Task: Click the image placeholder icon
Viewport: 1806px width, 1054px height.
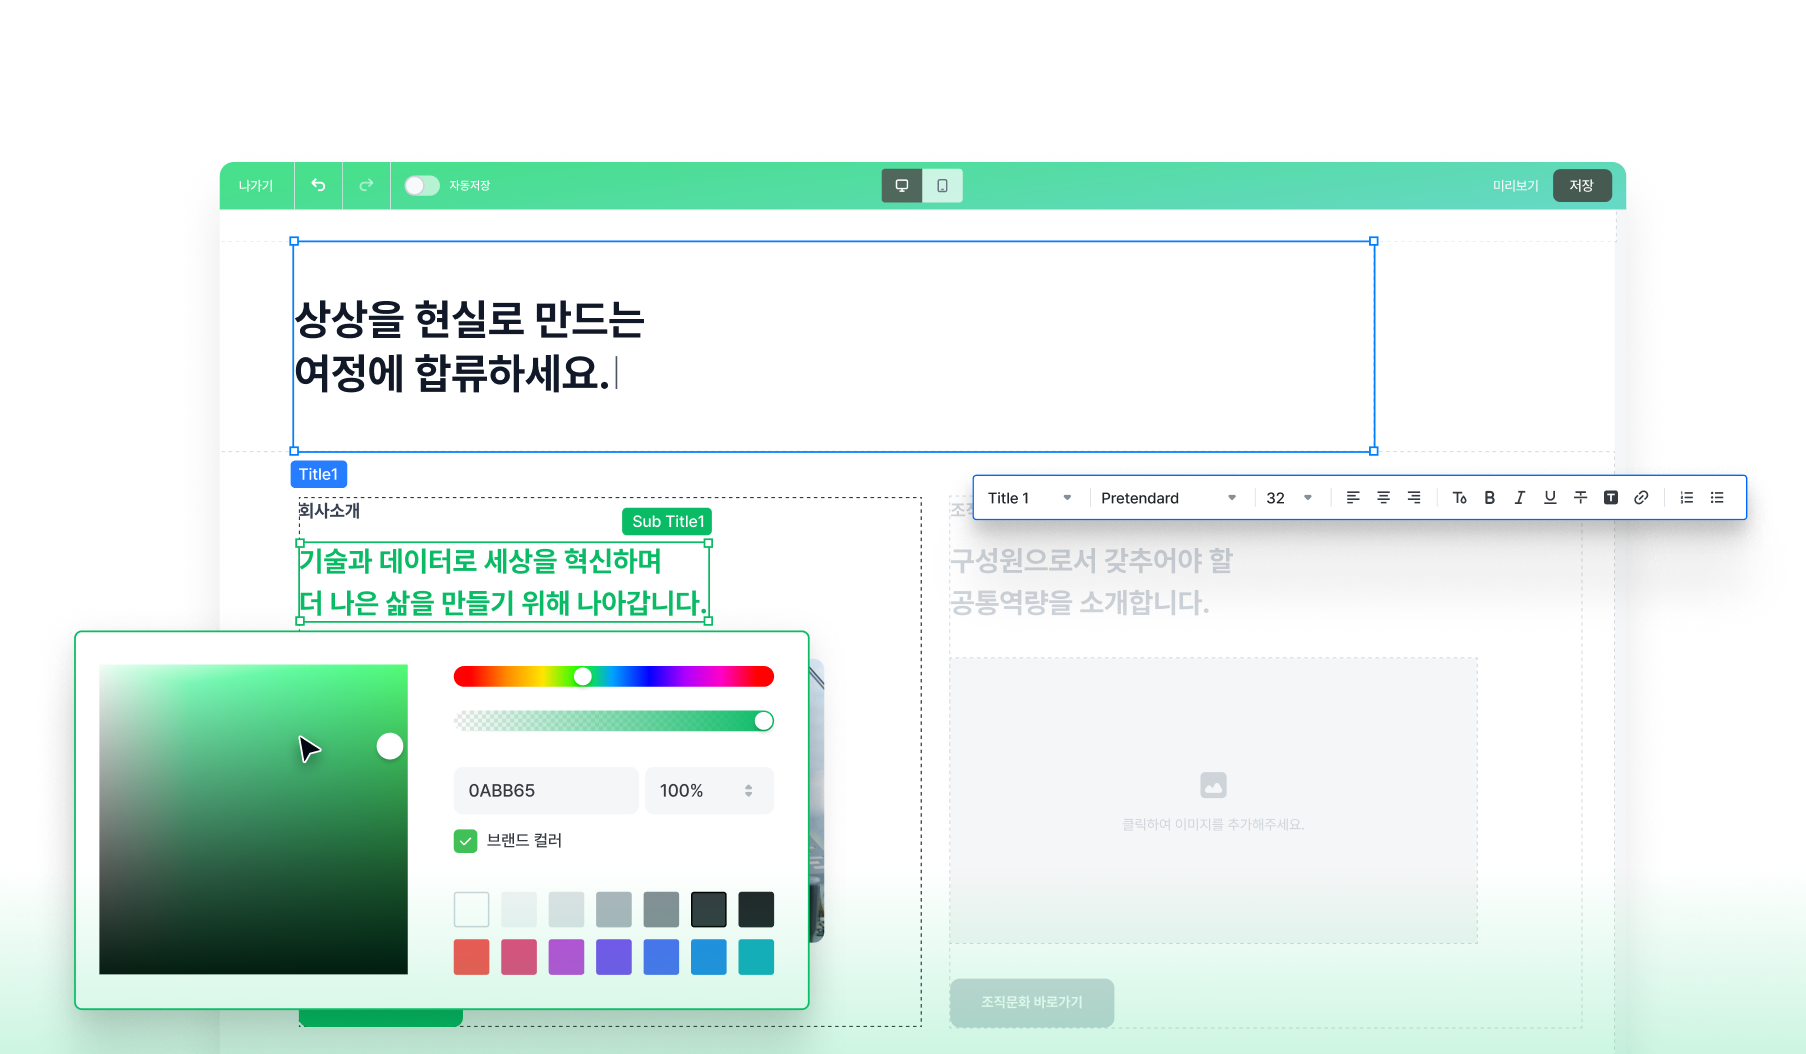Action: (x=1213, y=785)
